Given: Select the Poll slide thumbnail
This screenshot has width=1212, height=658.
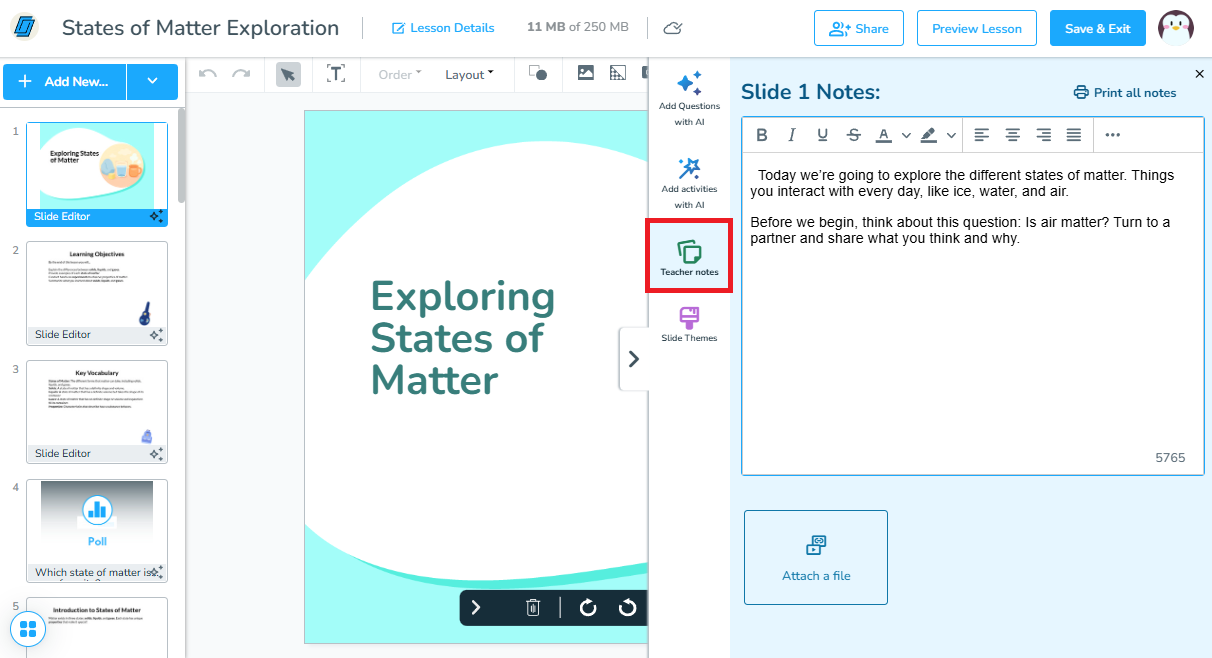Looking at the screenshot, I should pos(97,530).
